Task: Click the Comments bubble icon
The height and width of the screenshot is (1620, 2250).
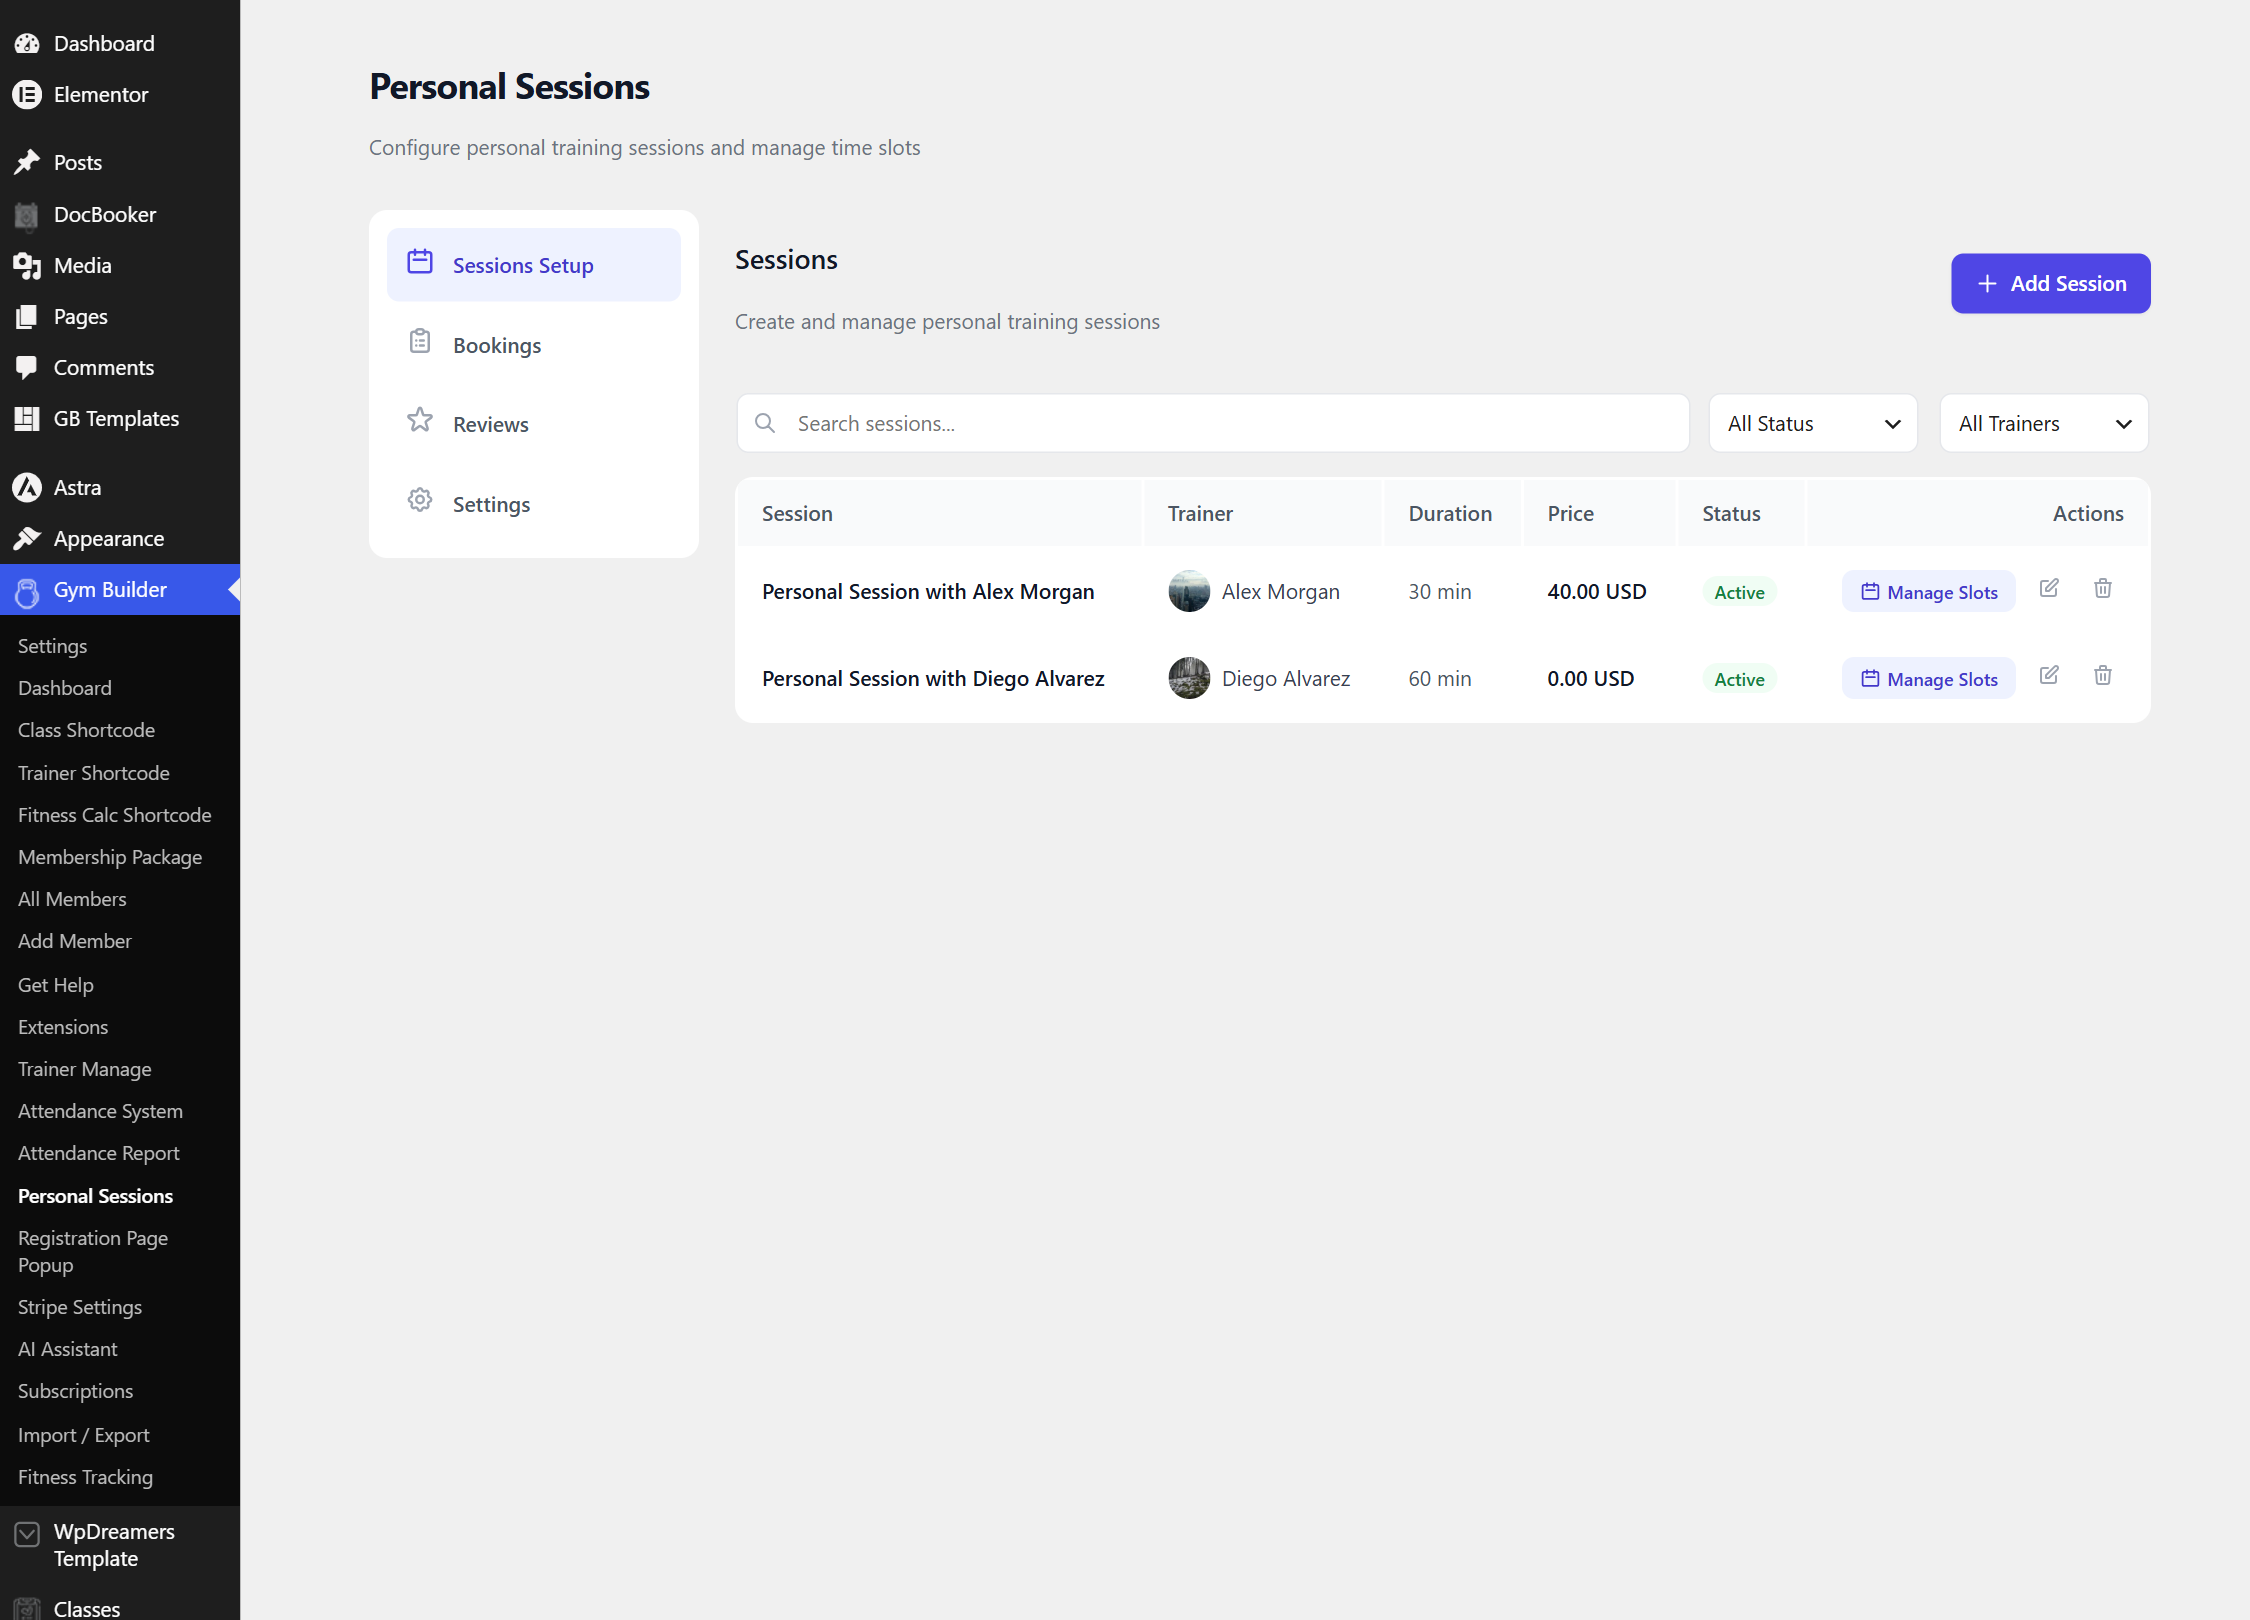Action: [27, 368]
